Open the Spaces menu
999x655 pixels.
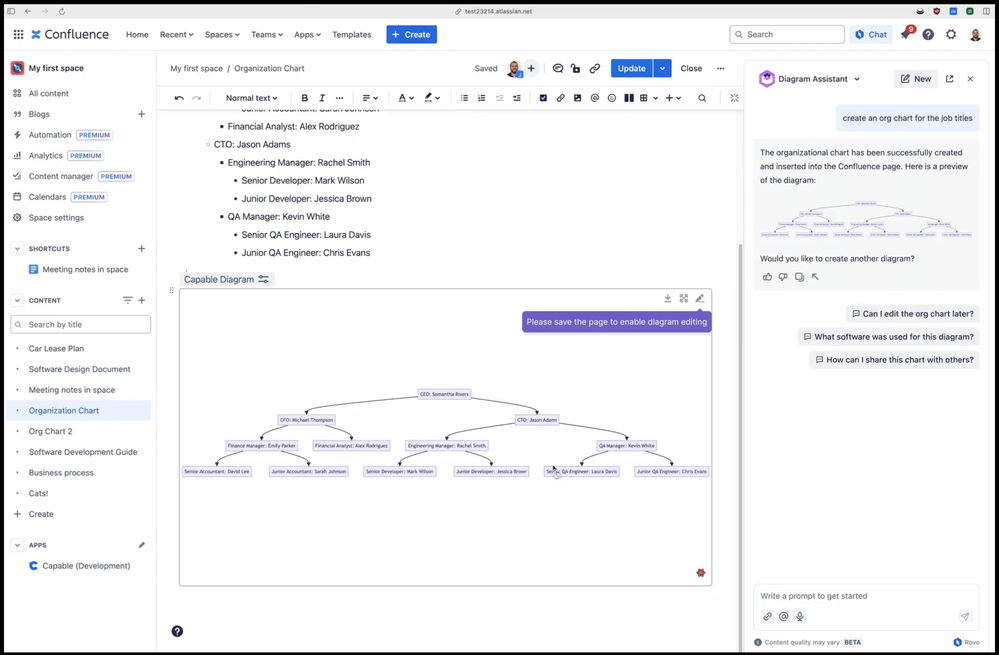pos(222,34)
